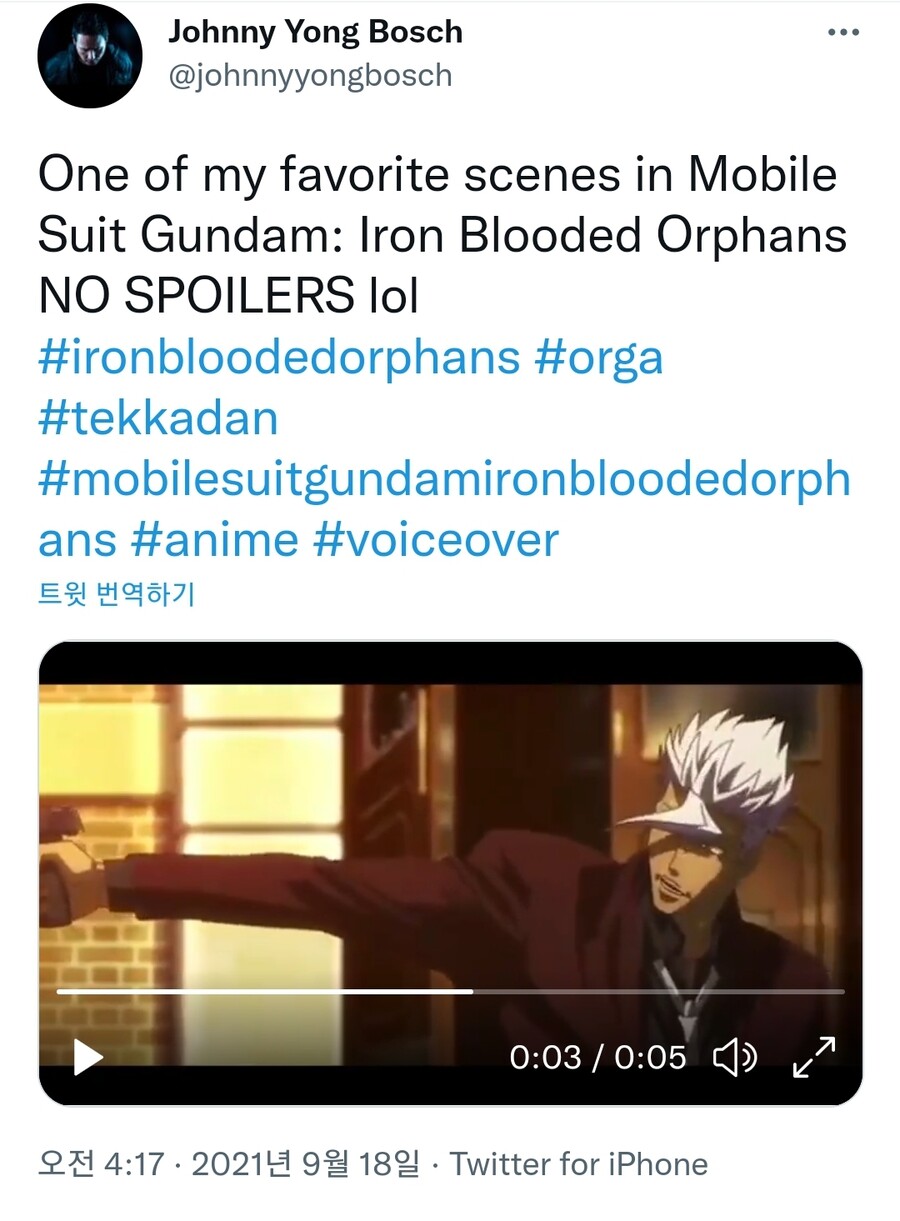Open the three-dot more options menu
Screen dimensions: 900x1221
(x=843, y=33)
